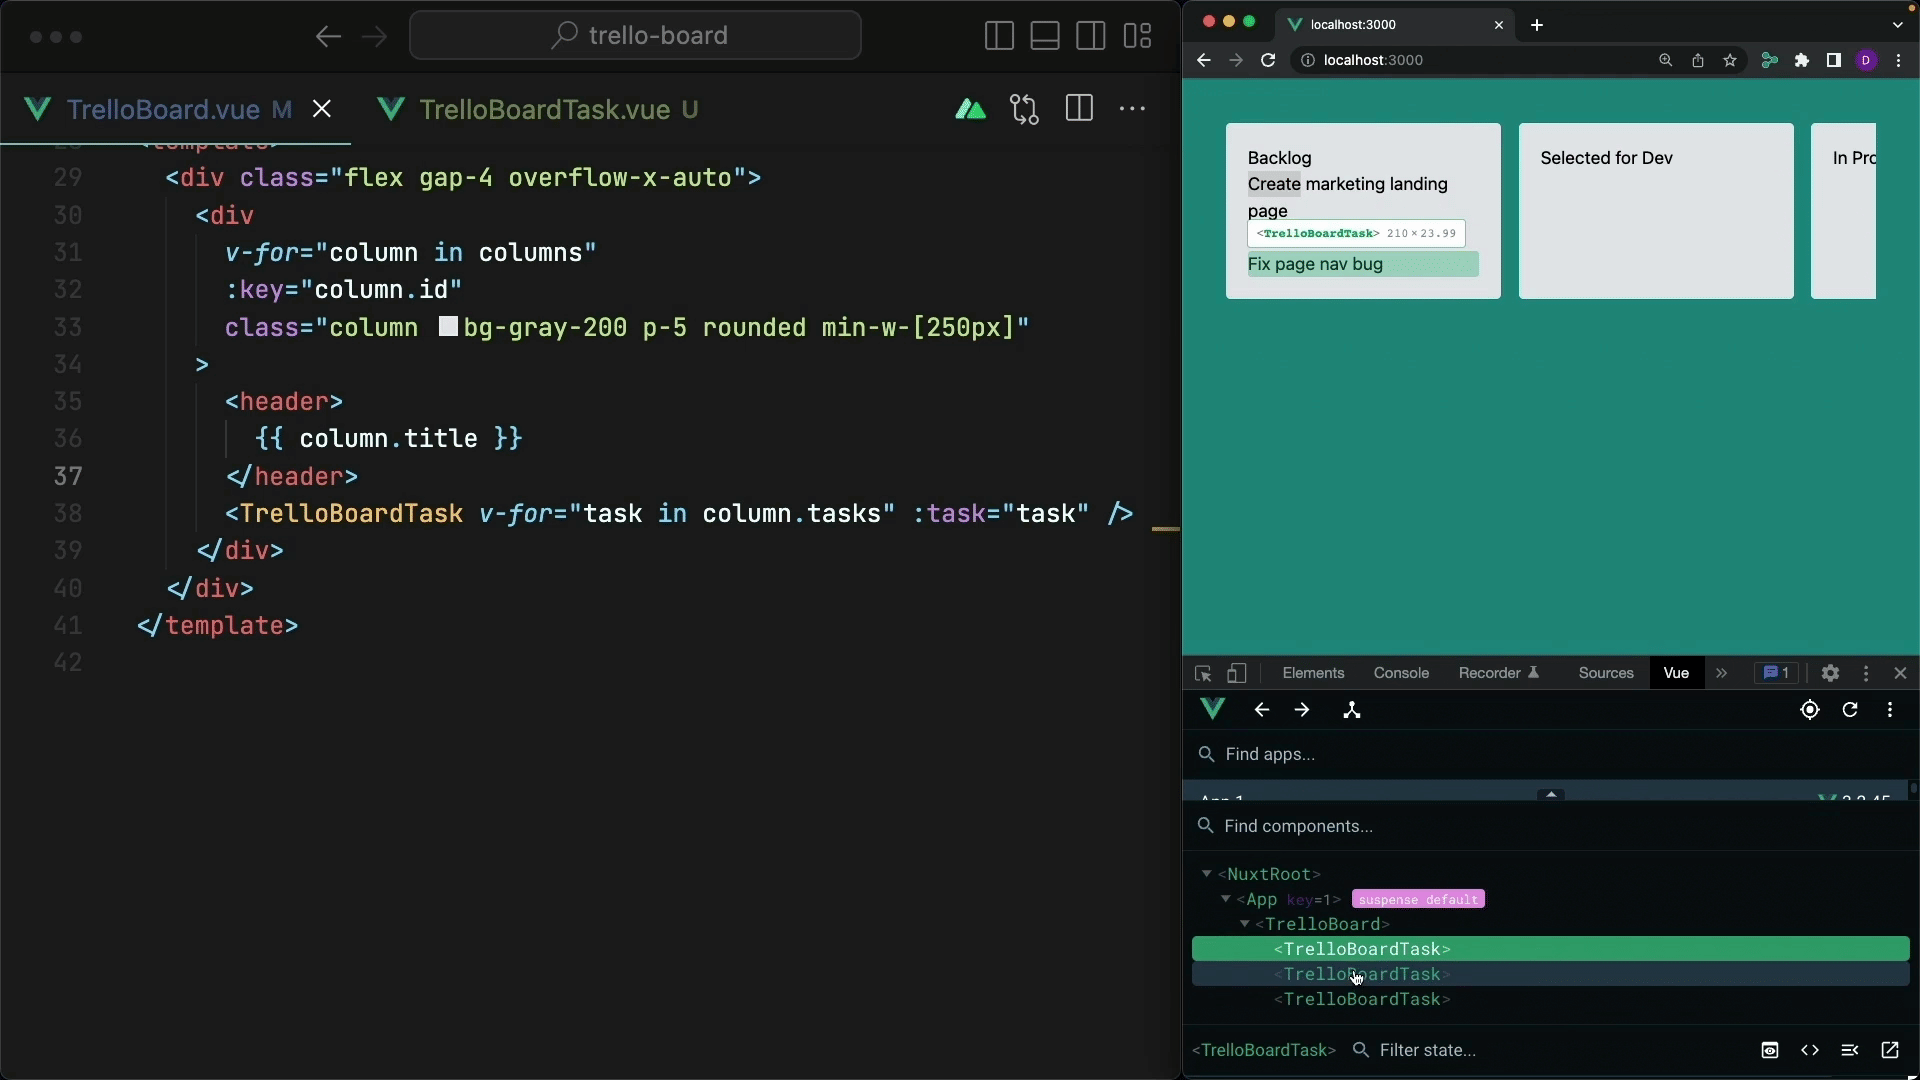The image size is (1920, 1080).
Task: Focus the Find apps search field
Action: pyautogui.click(x=1550, y=755)
